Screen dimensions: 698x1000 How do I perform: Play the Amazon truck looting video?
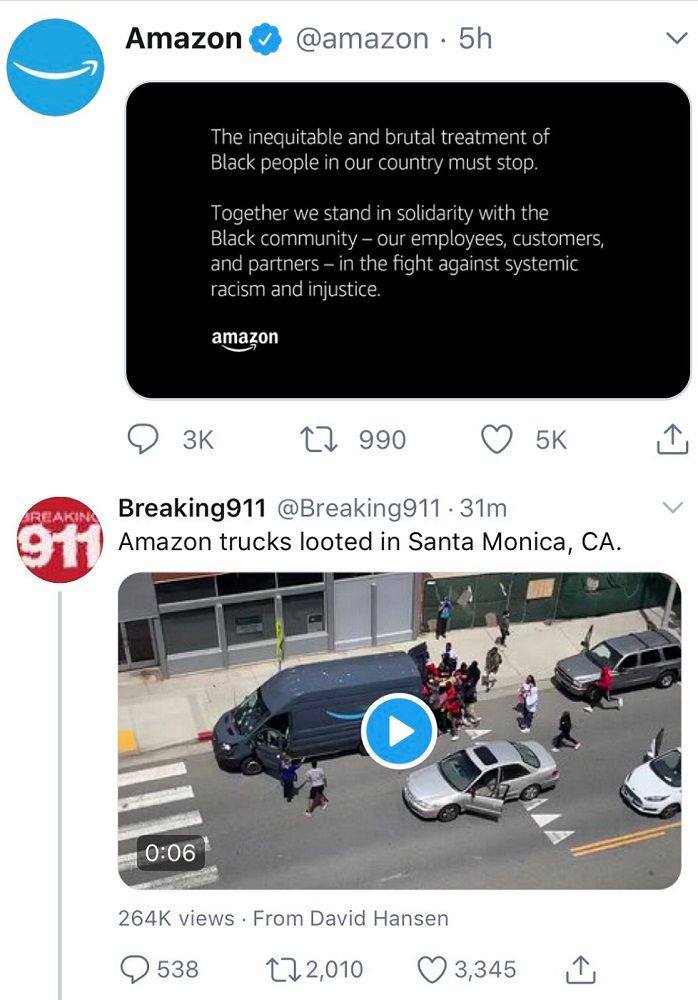(399, 731)
